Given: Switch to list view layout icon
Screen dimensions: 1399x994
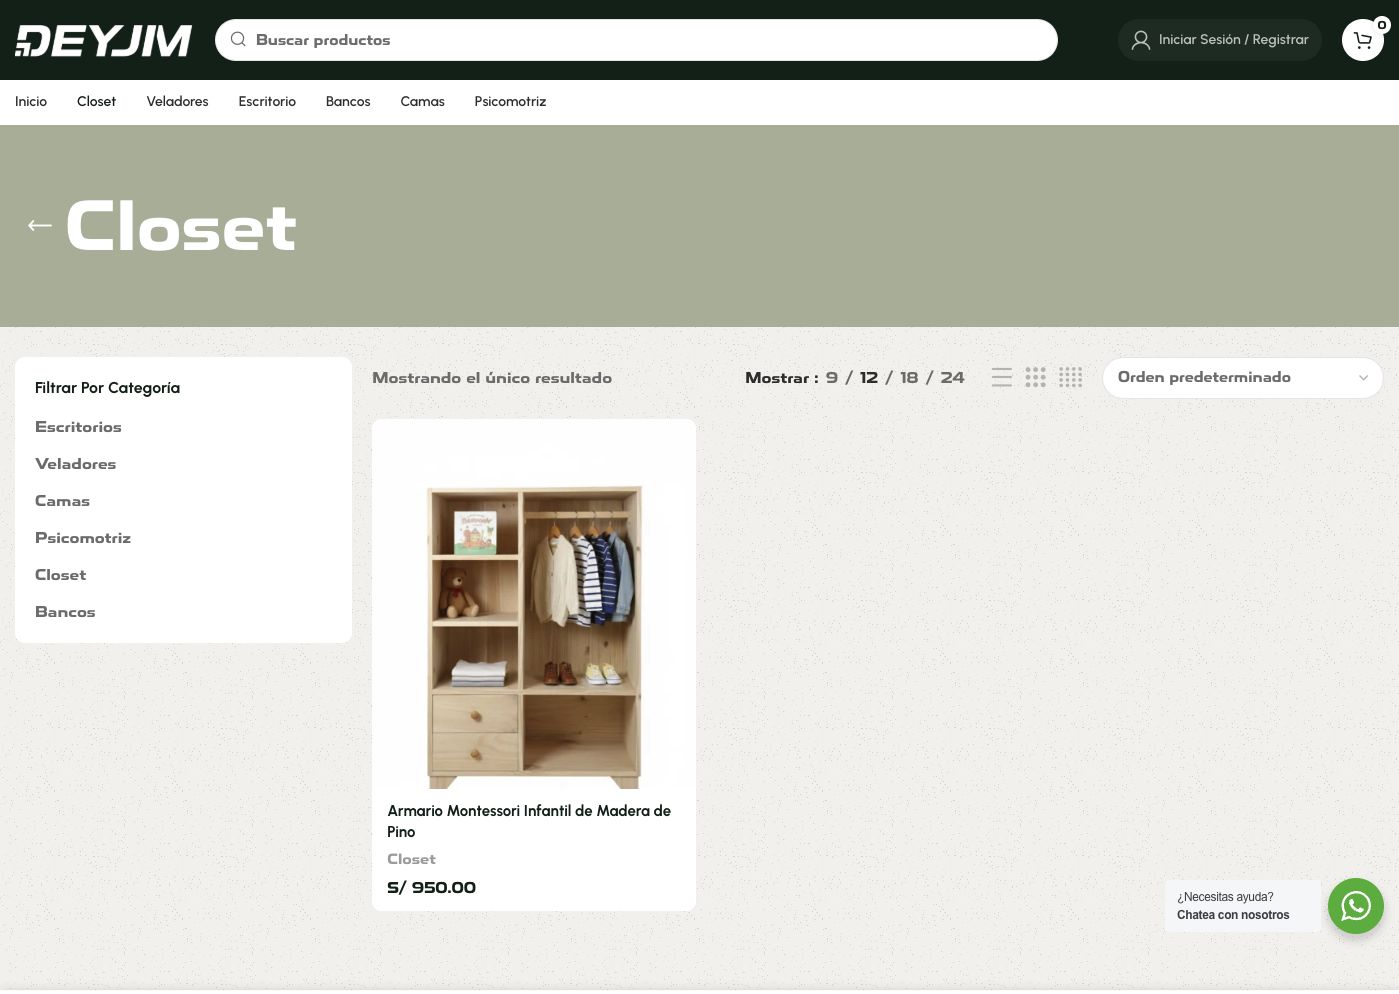Looking at the screenshot, I should point(1002,377).
